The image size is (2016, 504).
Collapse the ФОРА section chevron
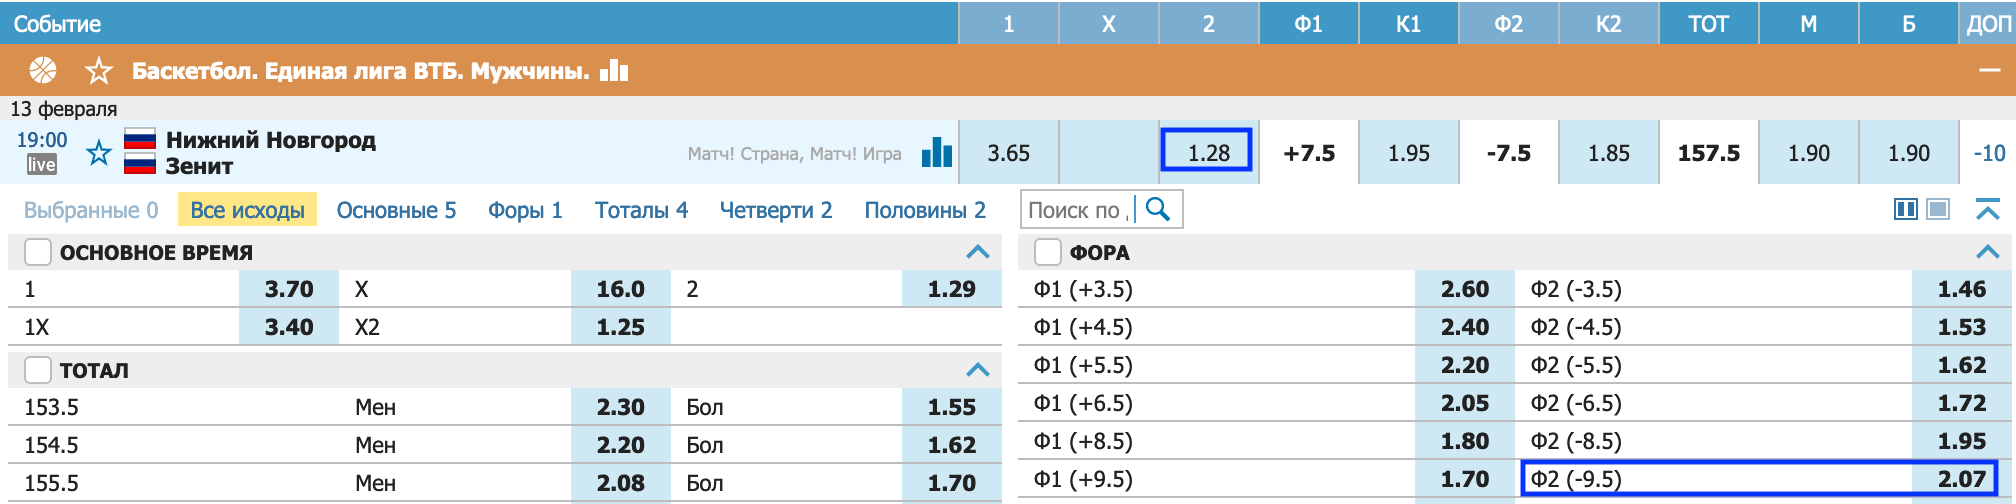[1988, 252]
